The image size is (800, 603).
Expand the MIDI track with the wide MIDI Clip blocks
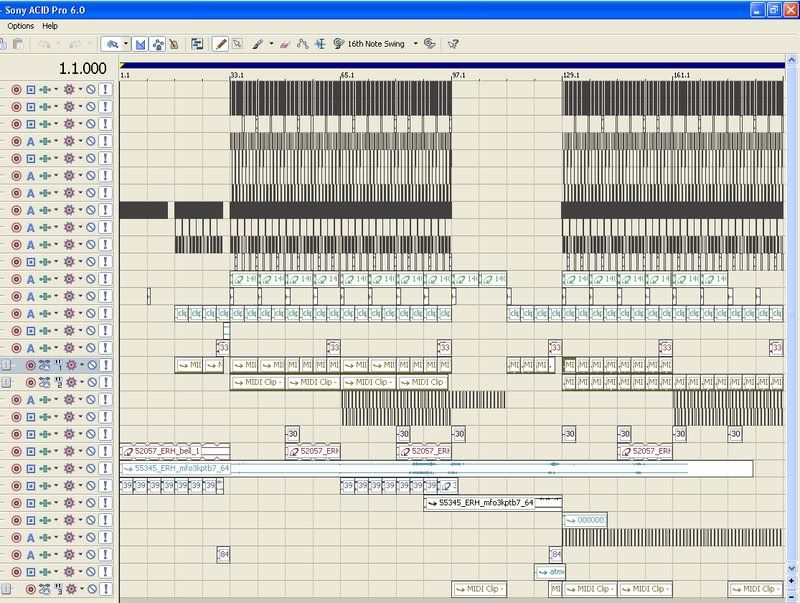5,383
